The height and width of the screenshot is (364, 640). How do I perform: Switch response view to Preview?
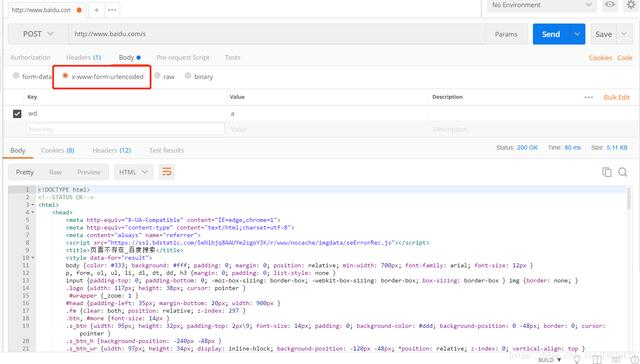coord(89,172)
